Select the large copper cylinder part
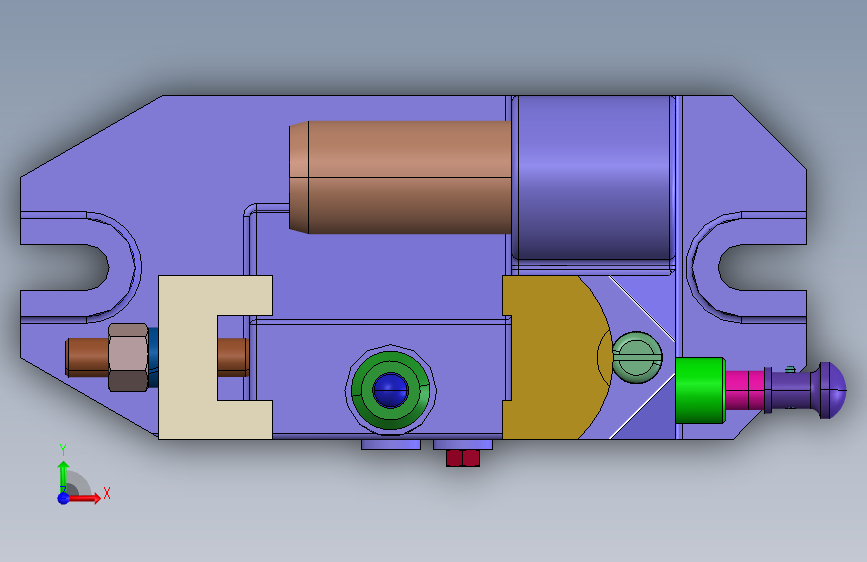The image size is (867, 562). click(400, 177)
